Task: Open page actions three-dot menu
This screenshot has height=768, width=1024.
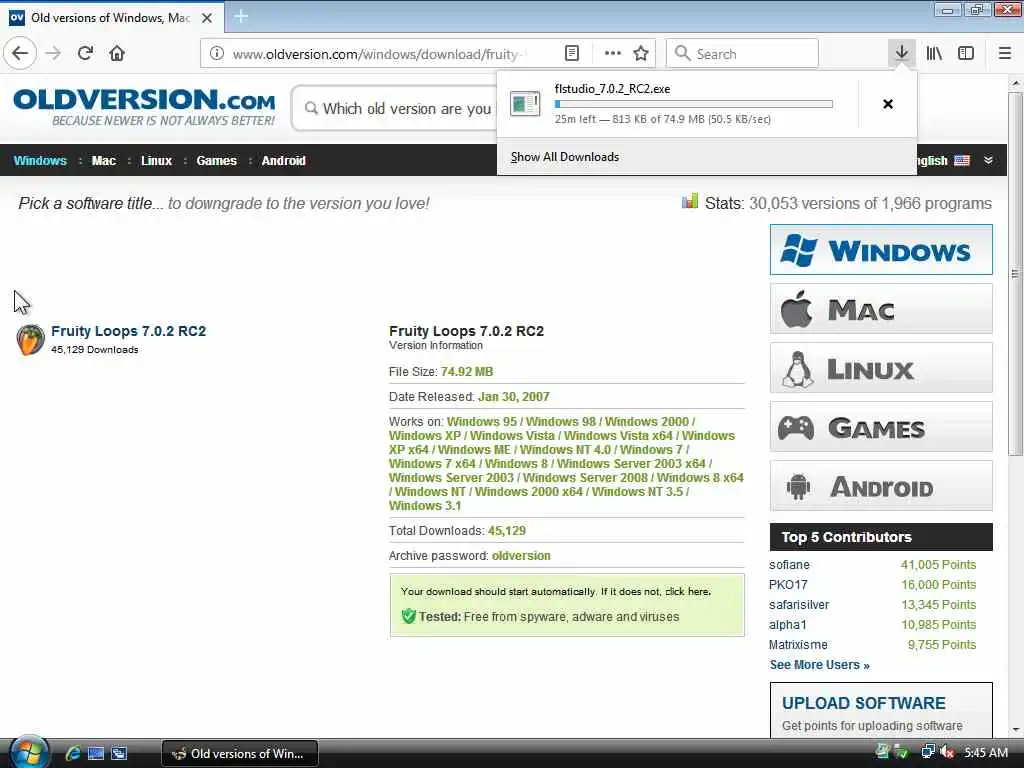Action: click(613, 54)
